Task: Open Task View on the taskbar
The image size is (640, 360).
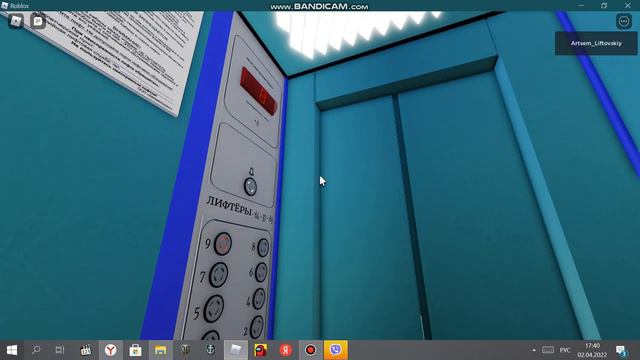Action: (60, 350)
